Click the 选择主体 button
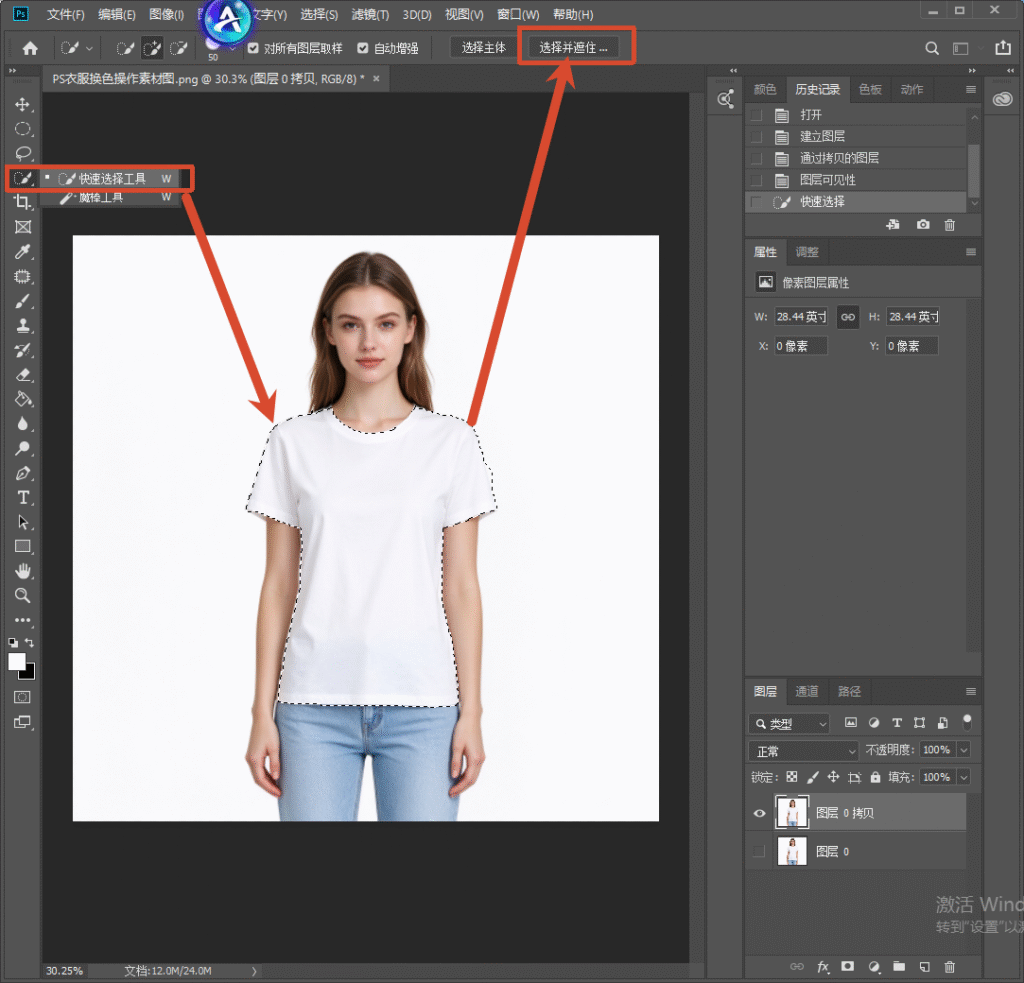The image size is (1024, 983). pos(483,48)
